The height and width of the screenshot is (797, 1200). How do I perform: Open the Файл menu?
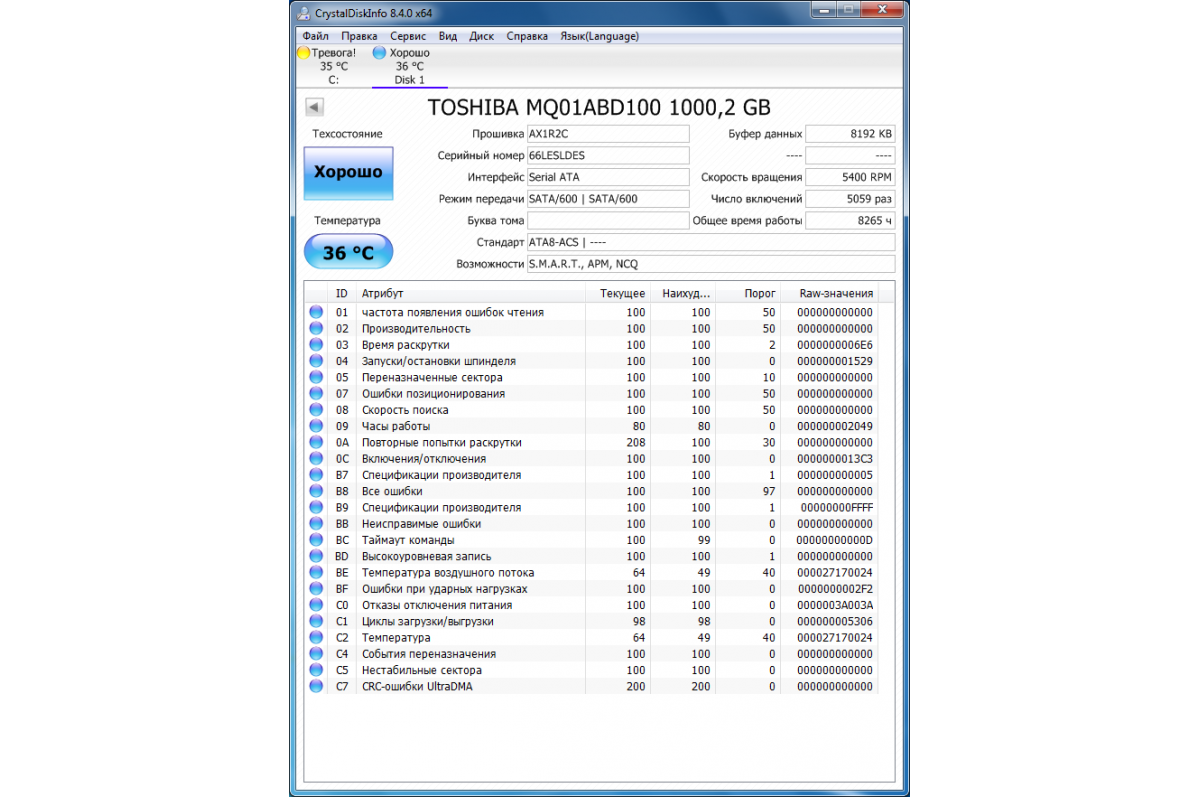[315, 36]
